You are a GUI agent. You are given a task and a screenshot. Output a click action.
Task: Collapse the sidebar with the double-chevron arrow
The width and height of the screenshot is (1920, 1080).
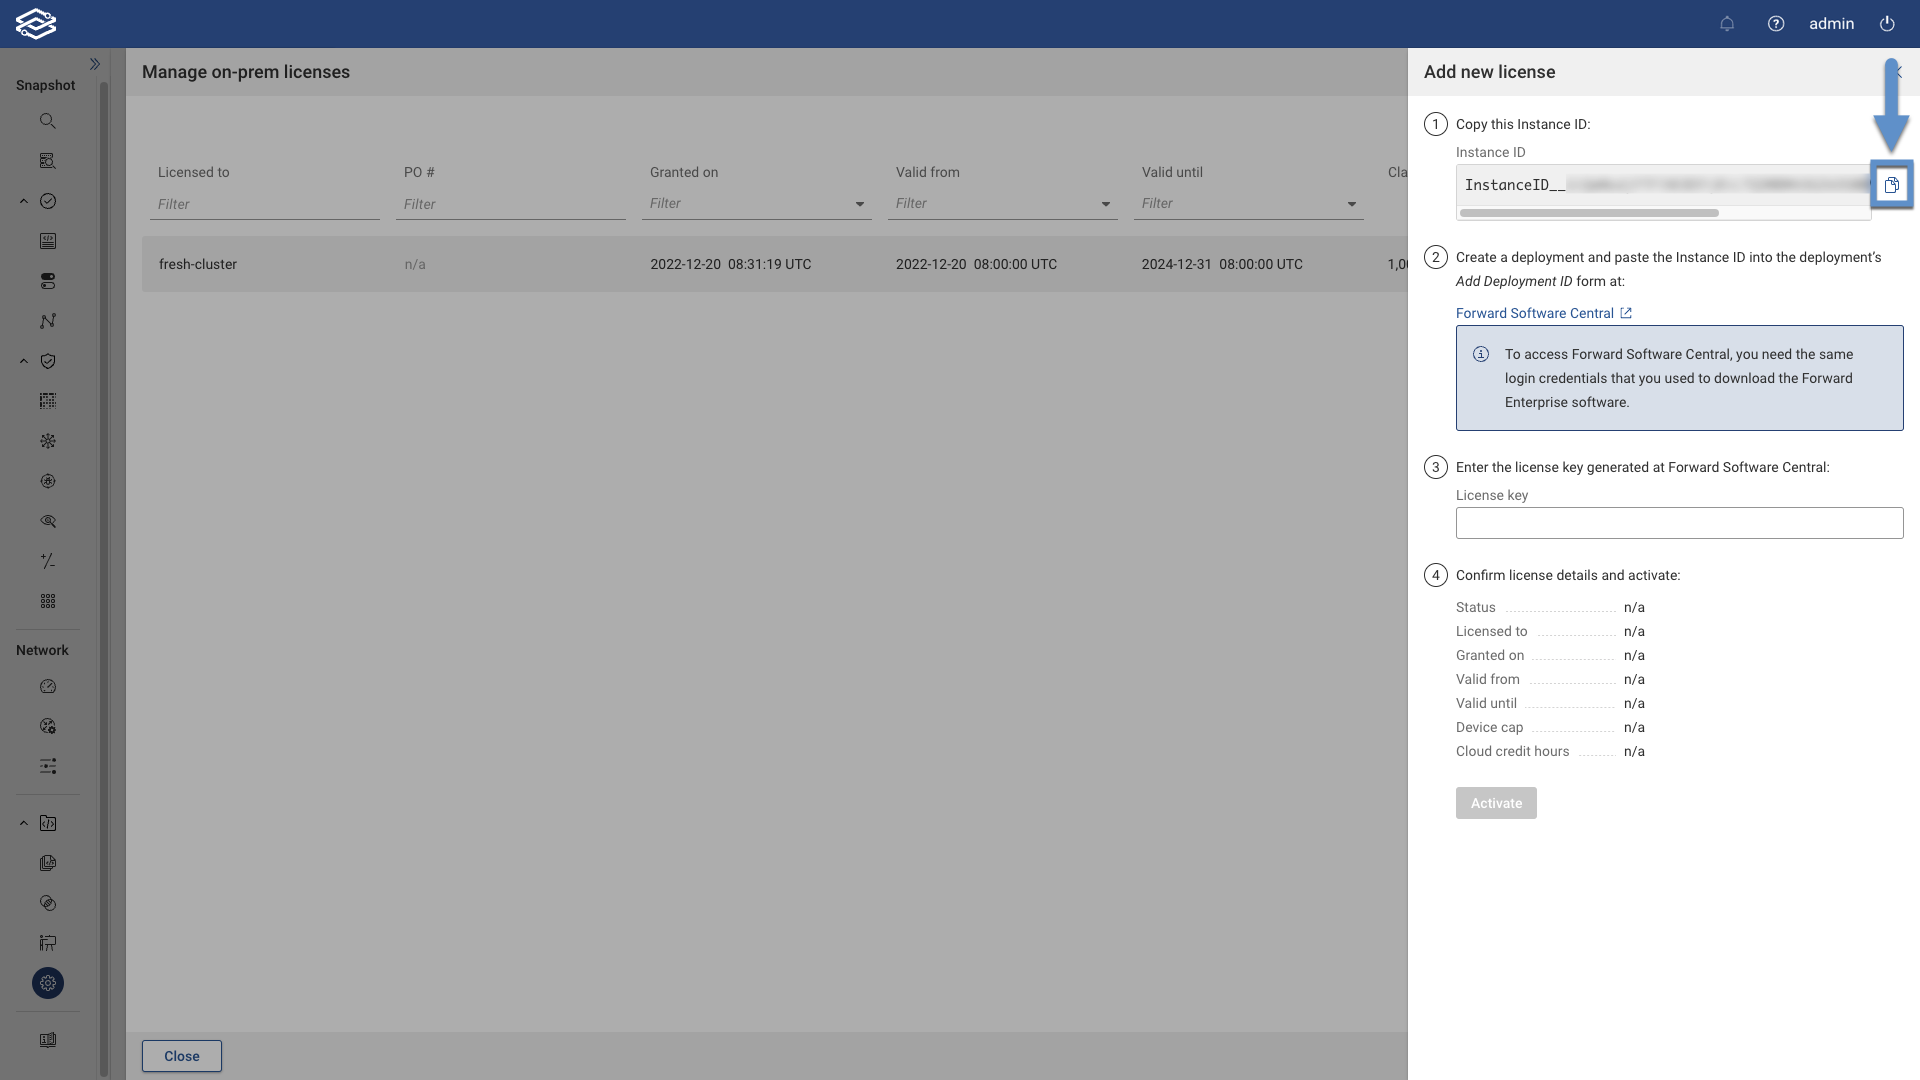click(95, 63)
